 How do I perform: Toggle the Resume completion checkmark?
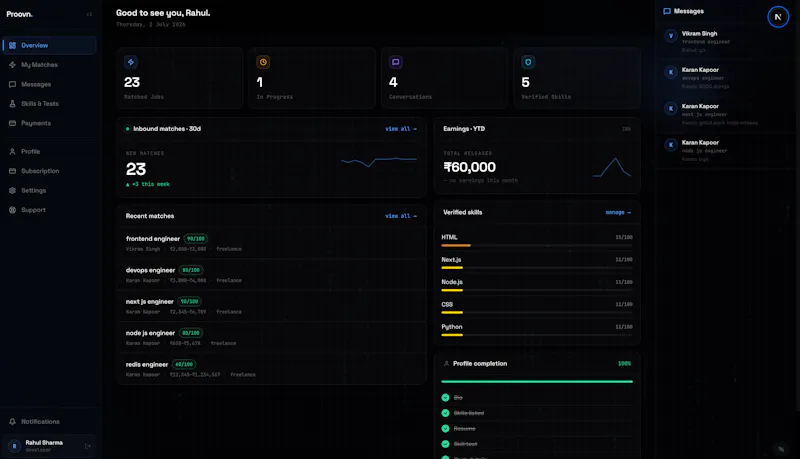coord(445,428)
